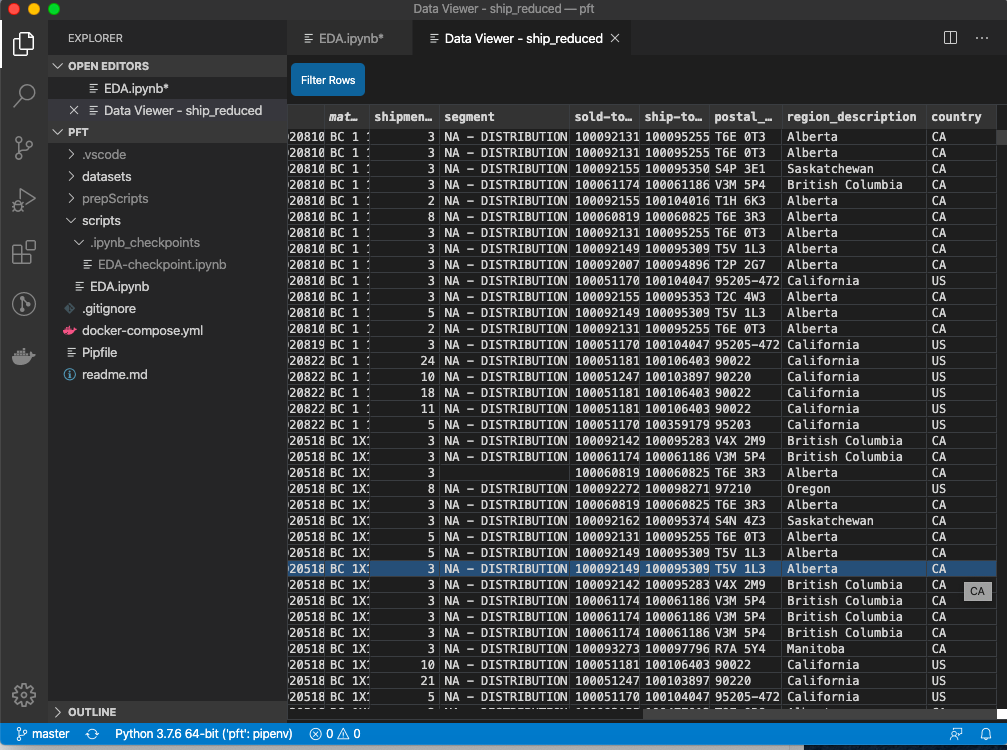Open the Manage settings gear

[23, 694]
